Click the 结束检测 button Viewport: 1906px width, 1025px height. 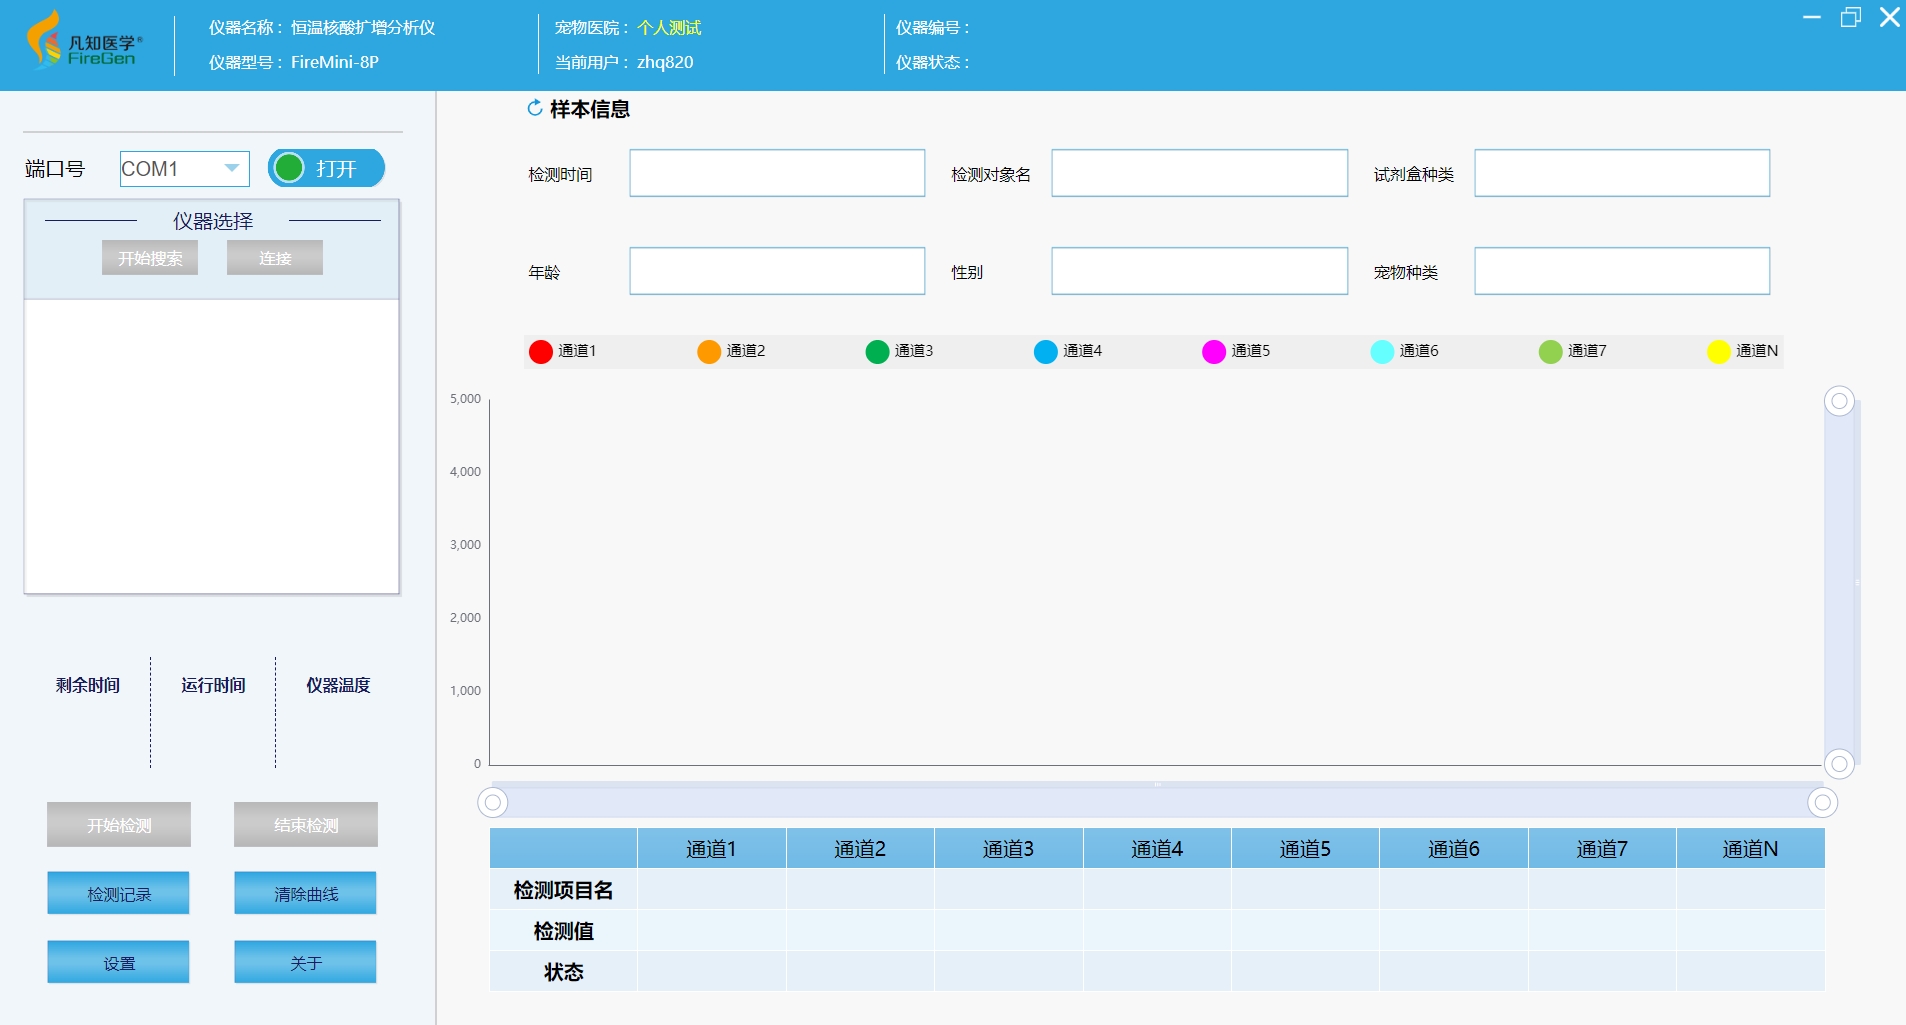pos(306,825)
